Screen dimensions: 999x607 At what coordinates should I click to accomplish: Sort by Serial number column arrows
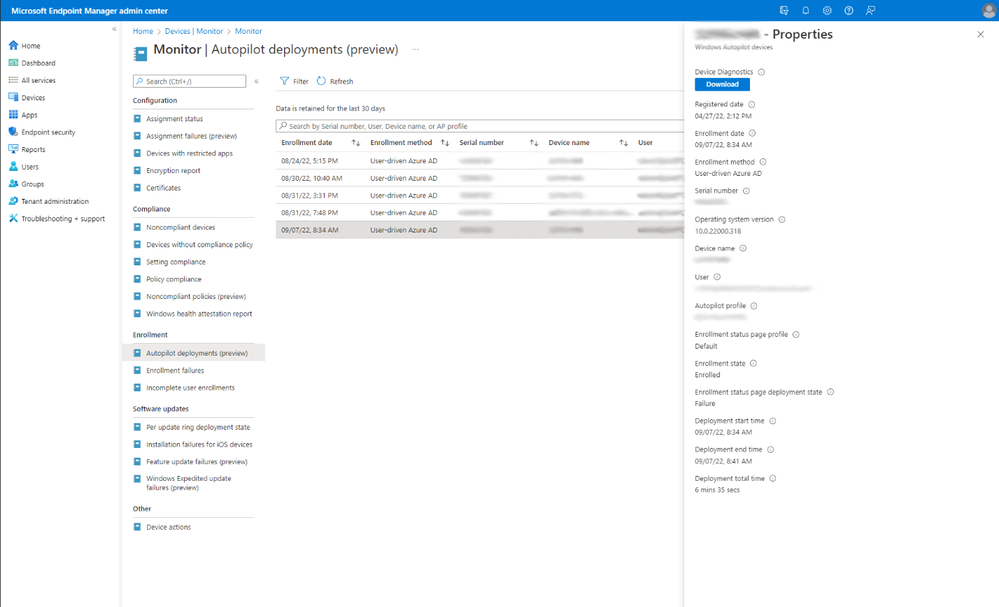pos(534,143)
